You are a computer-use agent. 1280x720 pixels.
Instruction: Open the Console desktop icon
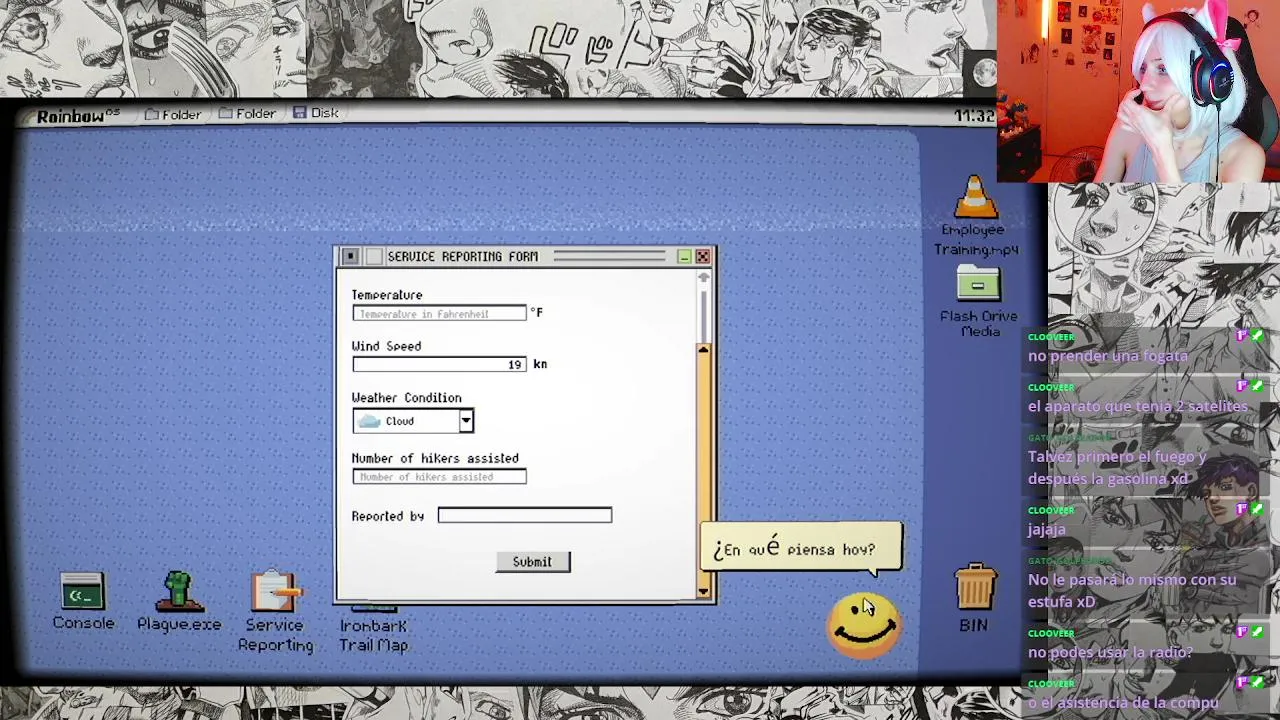(83, 601)
